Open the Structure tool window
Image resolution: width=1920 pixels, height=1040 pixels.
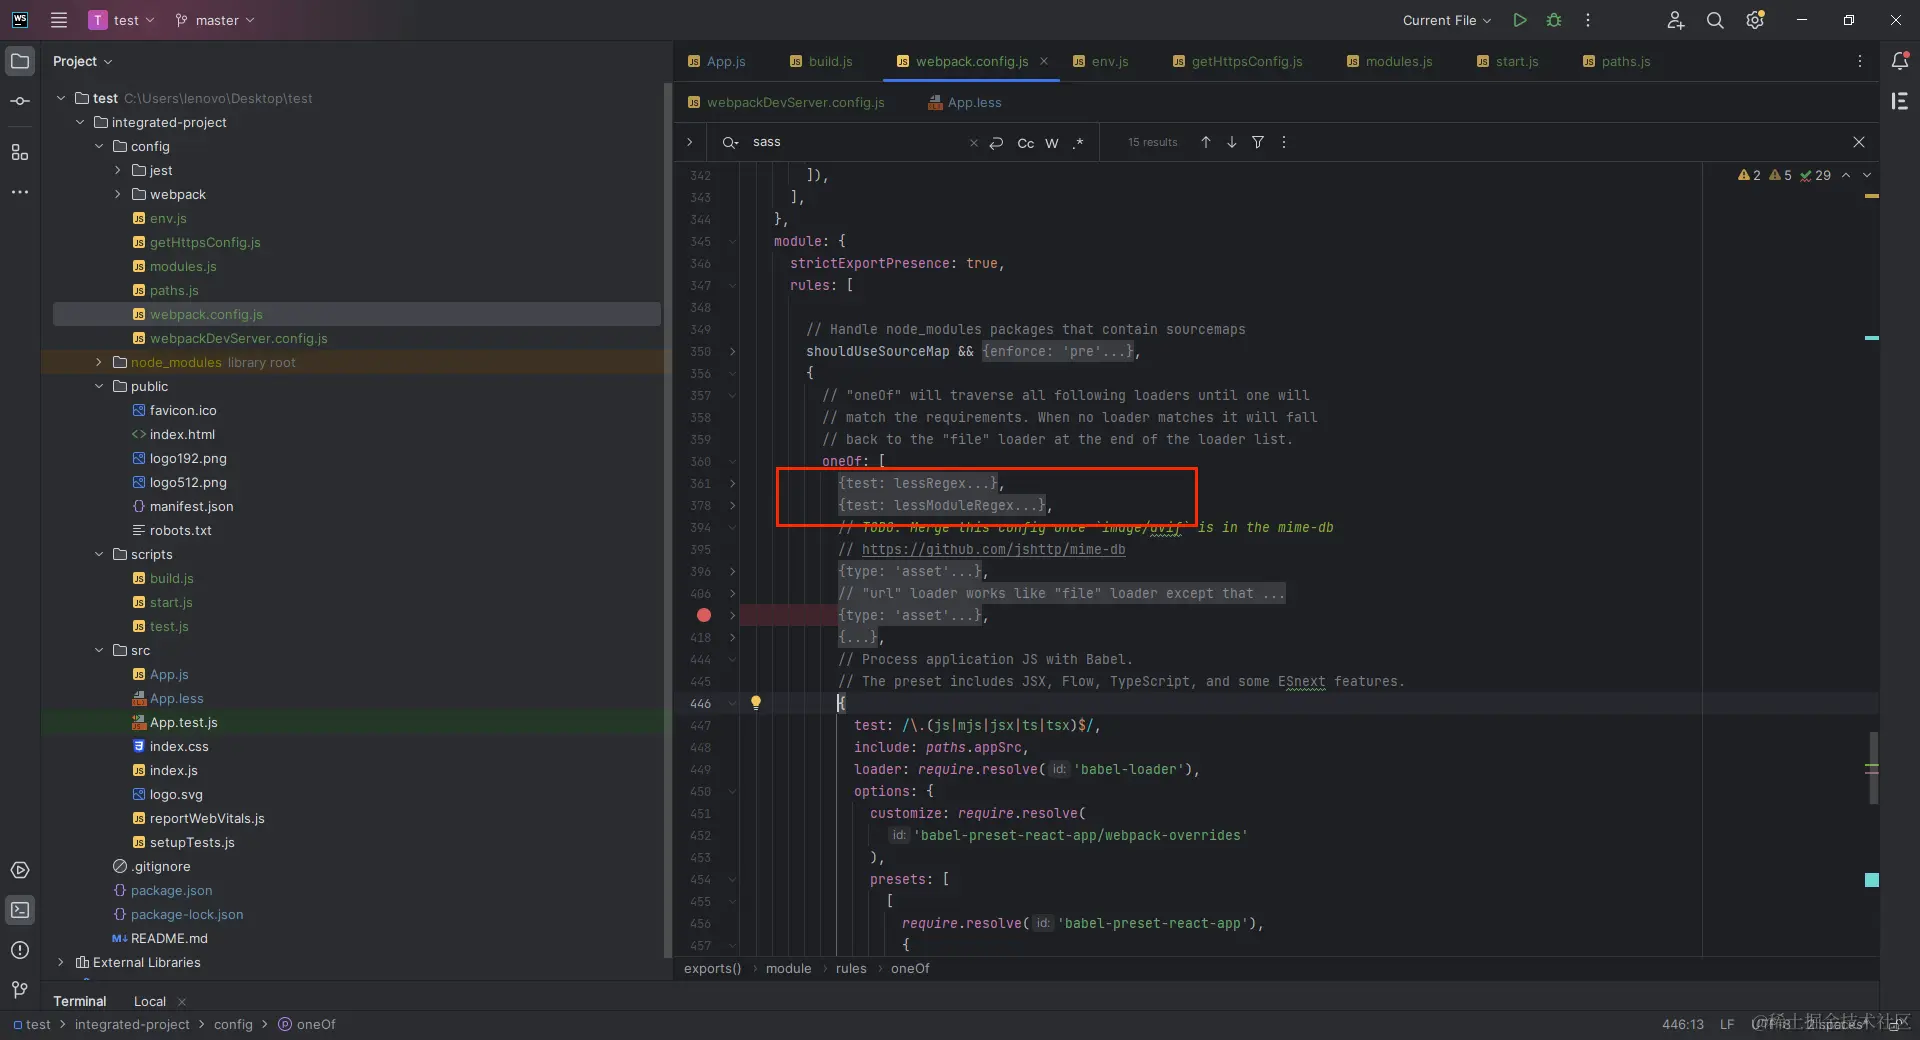pyautogui.click(x=20, y=152)
